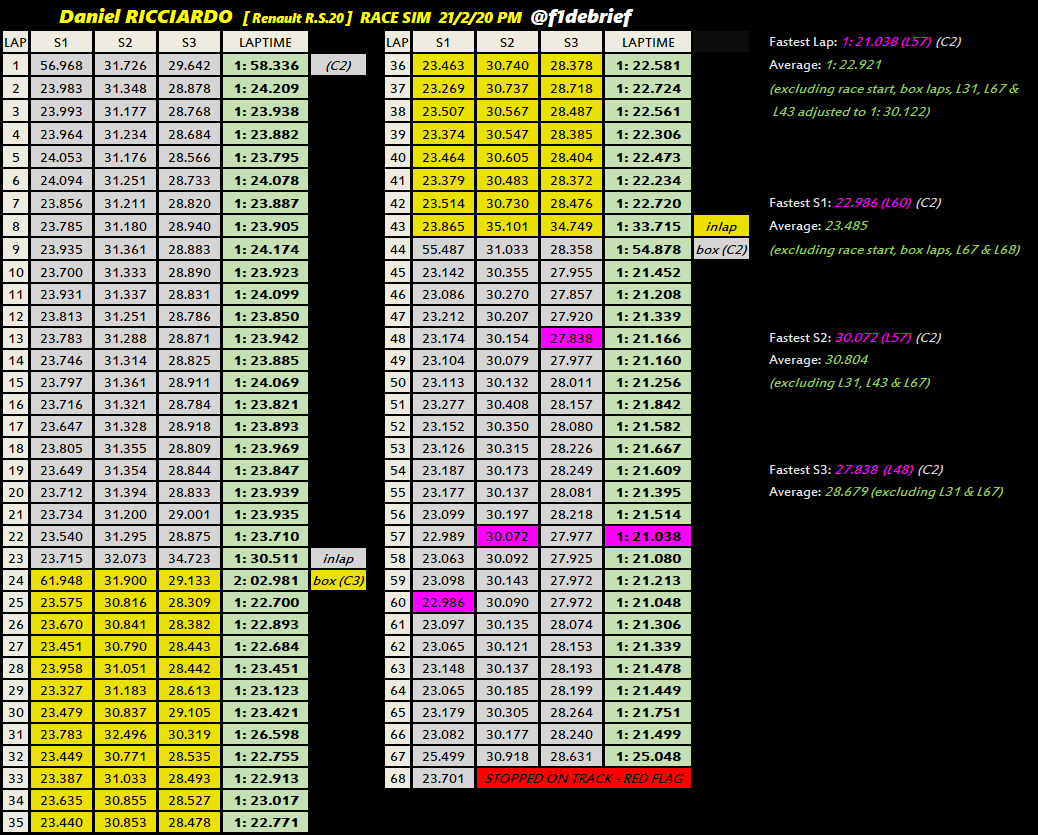
Task: Select purple S3 cell 27.838 on lap 48
Action: (571, 338)
